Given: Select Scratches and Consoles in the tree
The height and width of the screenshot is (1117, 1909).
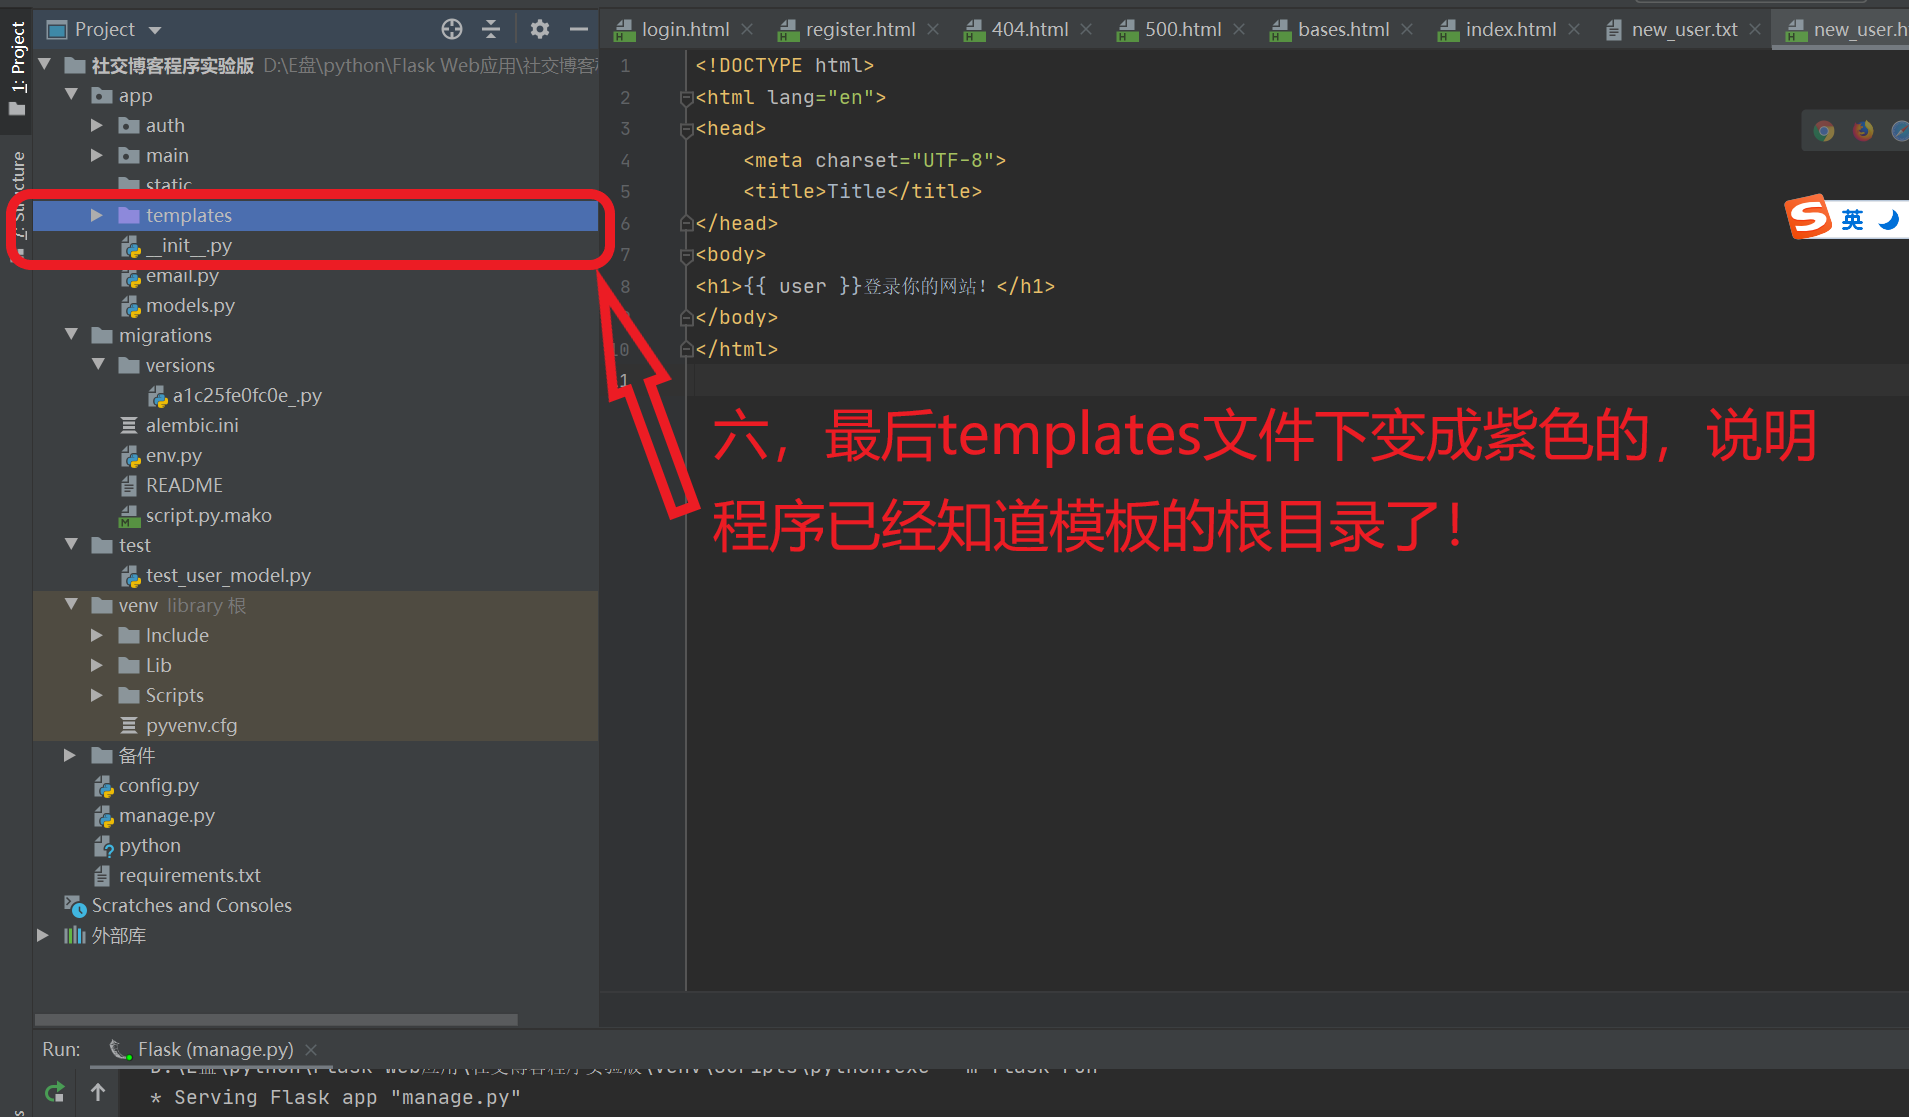Looking at the screenshot, I should 192,905.
